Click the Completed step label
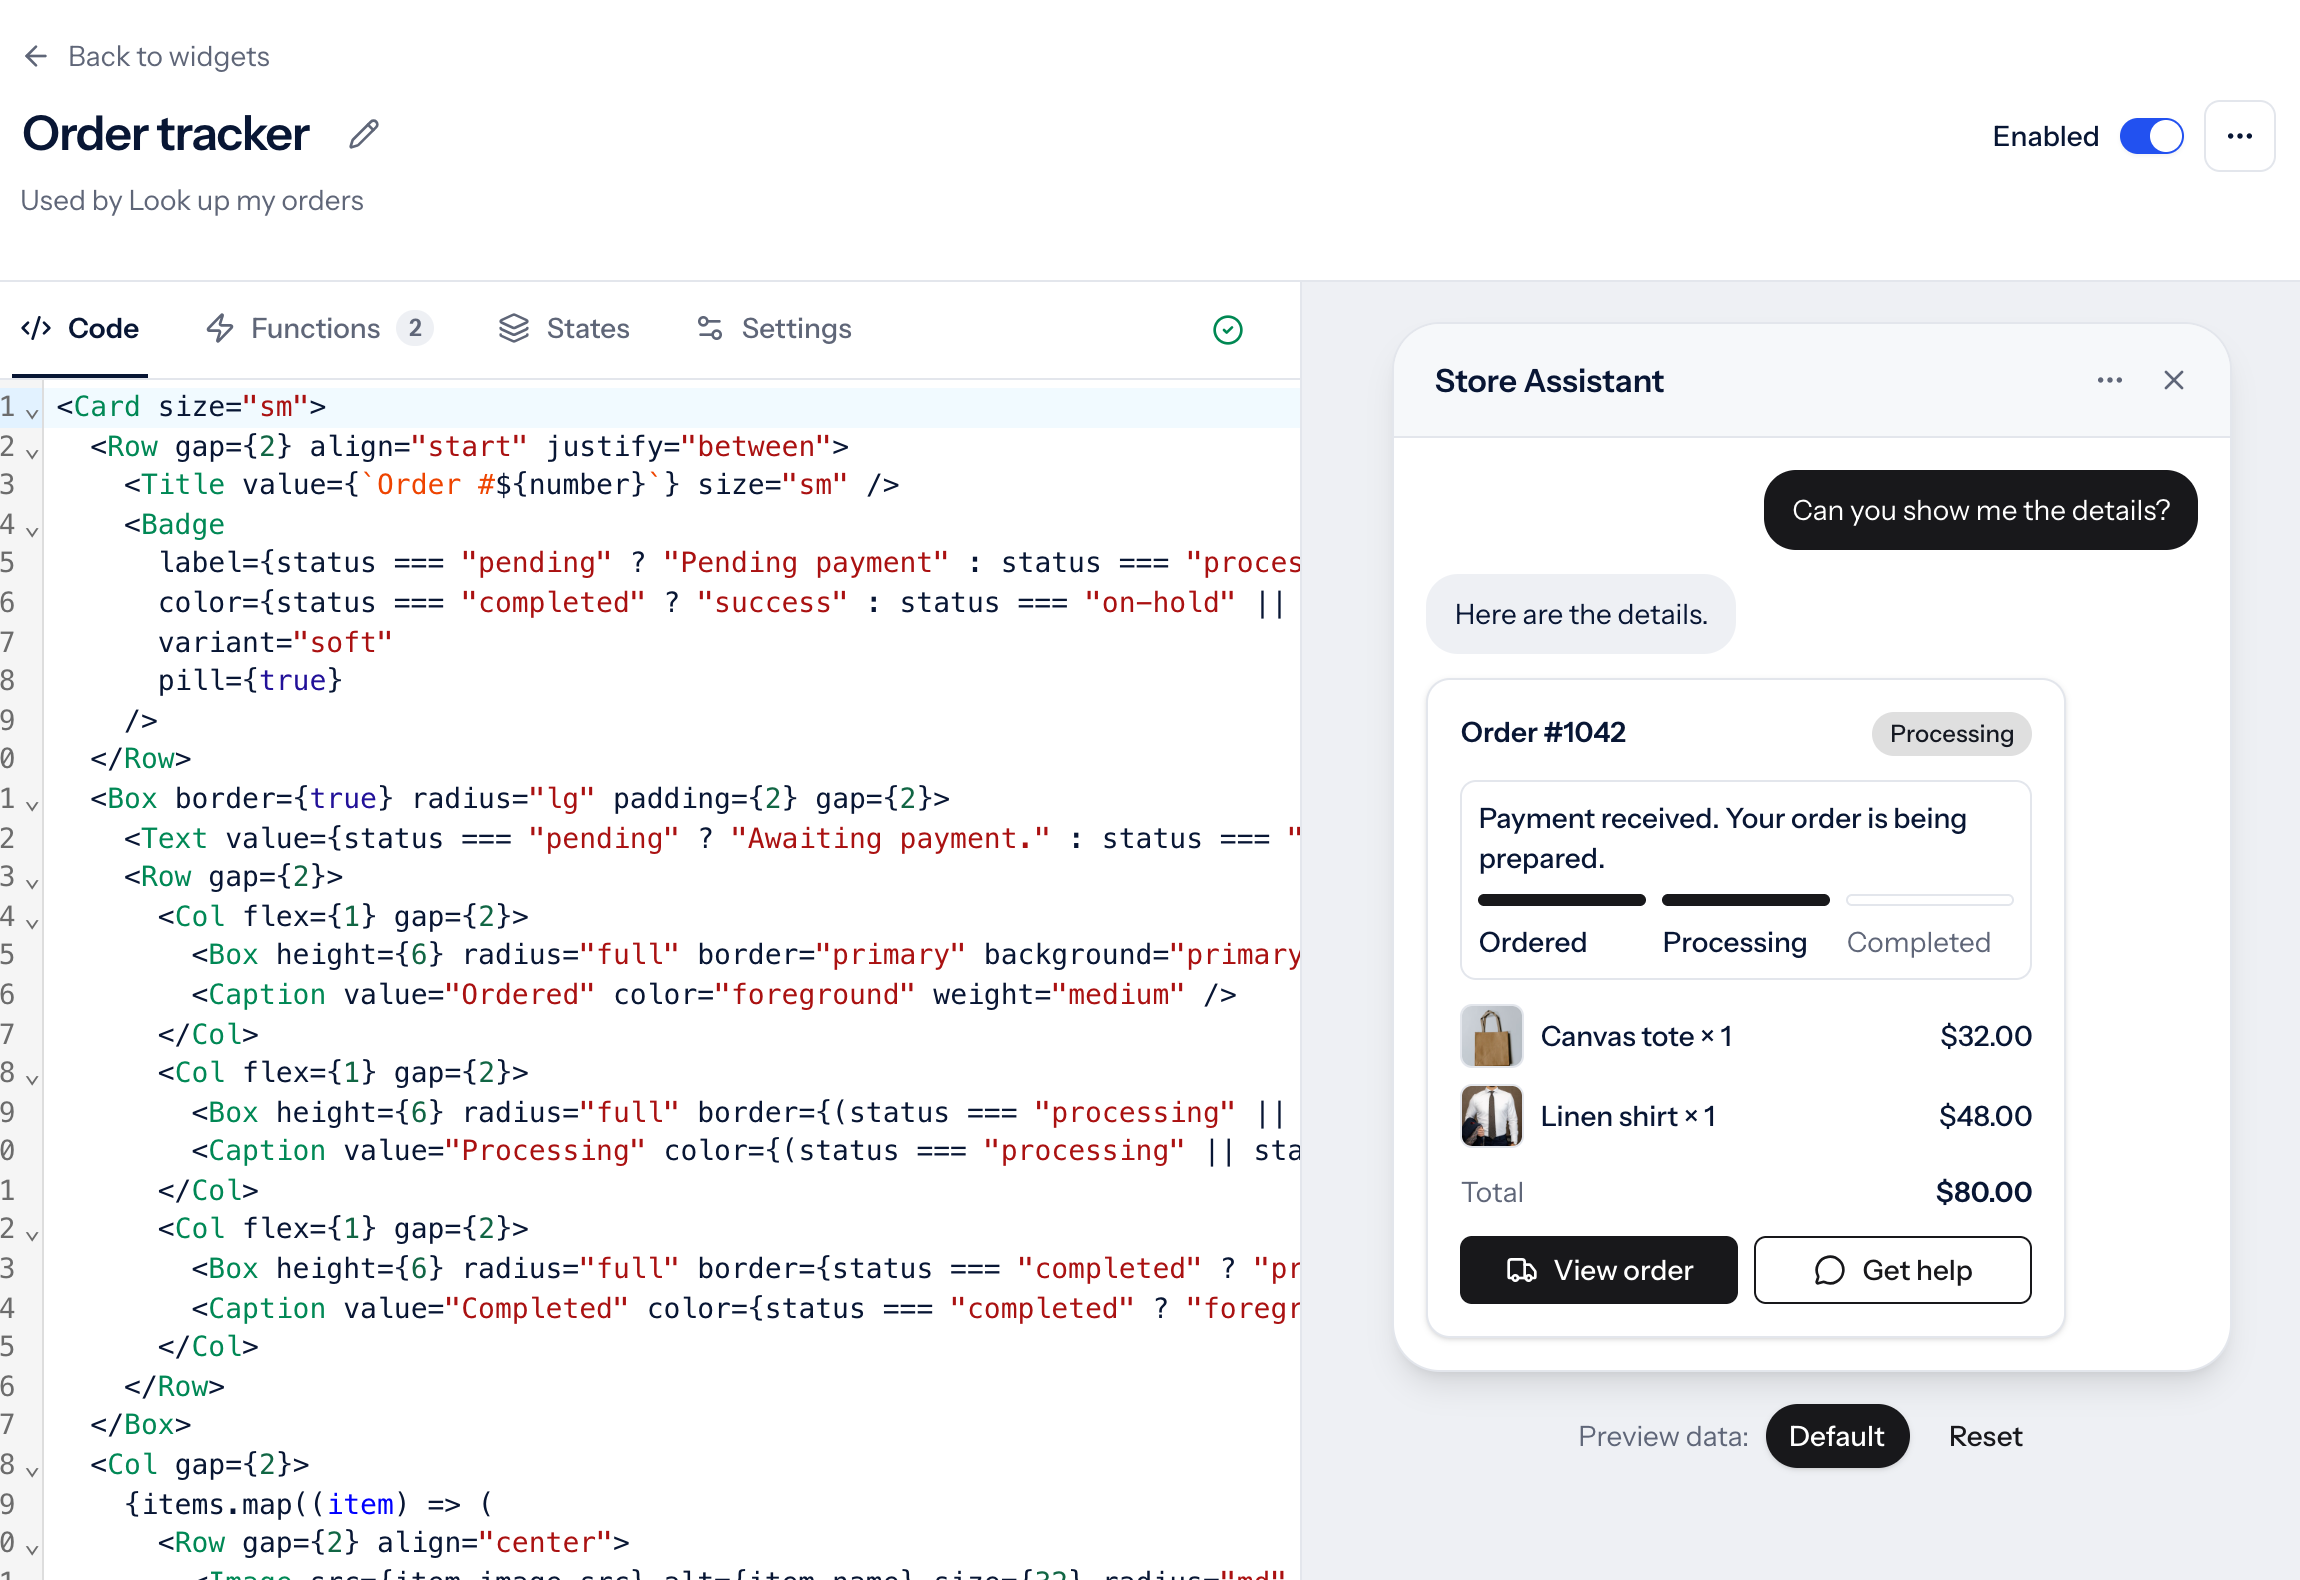Image resolution: width=2300 pixels, height=1580 pixels. [1918, 942]
